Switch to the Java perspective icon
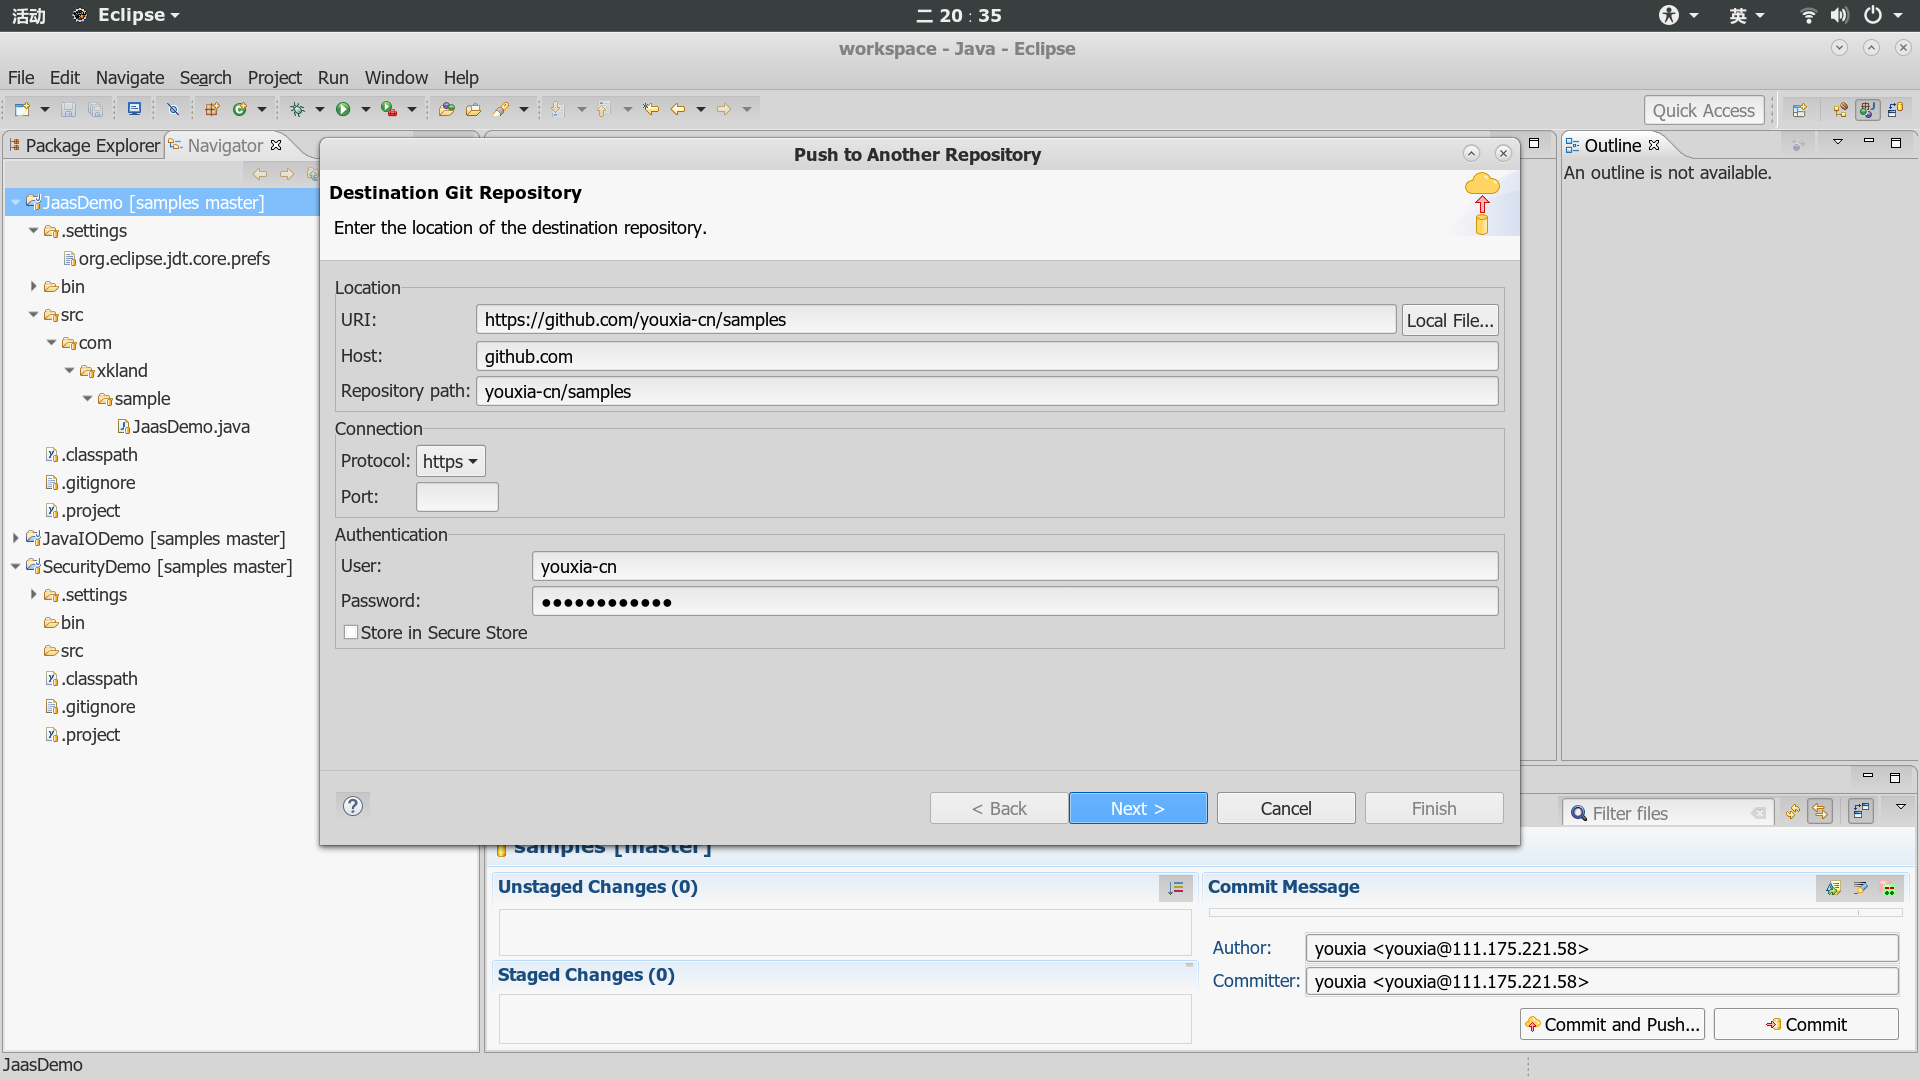This screenshot has height=1080, width=1920. coord(1868,110)
